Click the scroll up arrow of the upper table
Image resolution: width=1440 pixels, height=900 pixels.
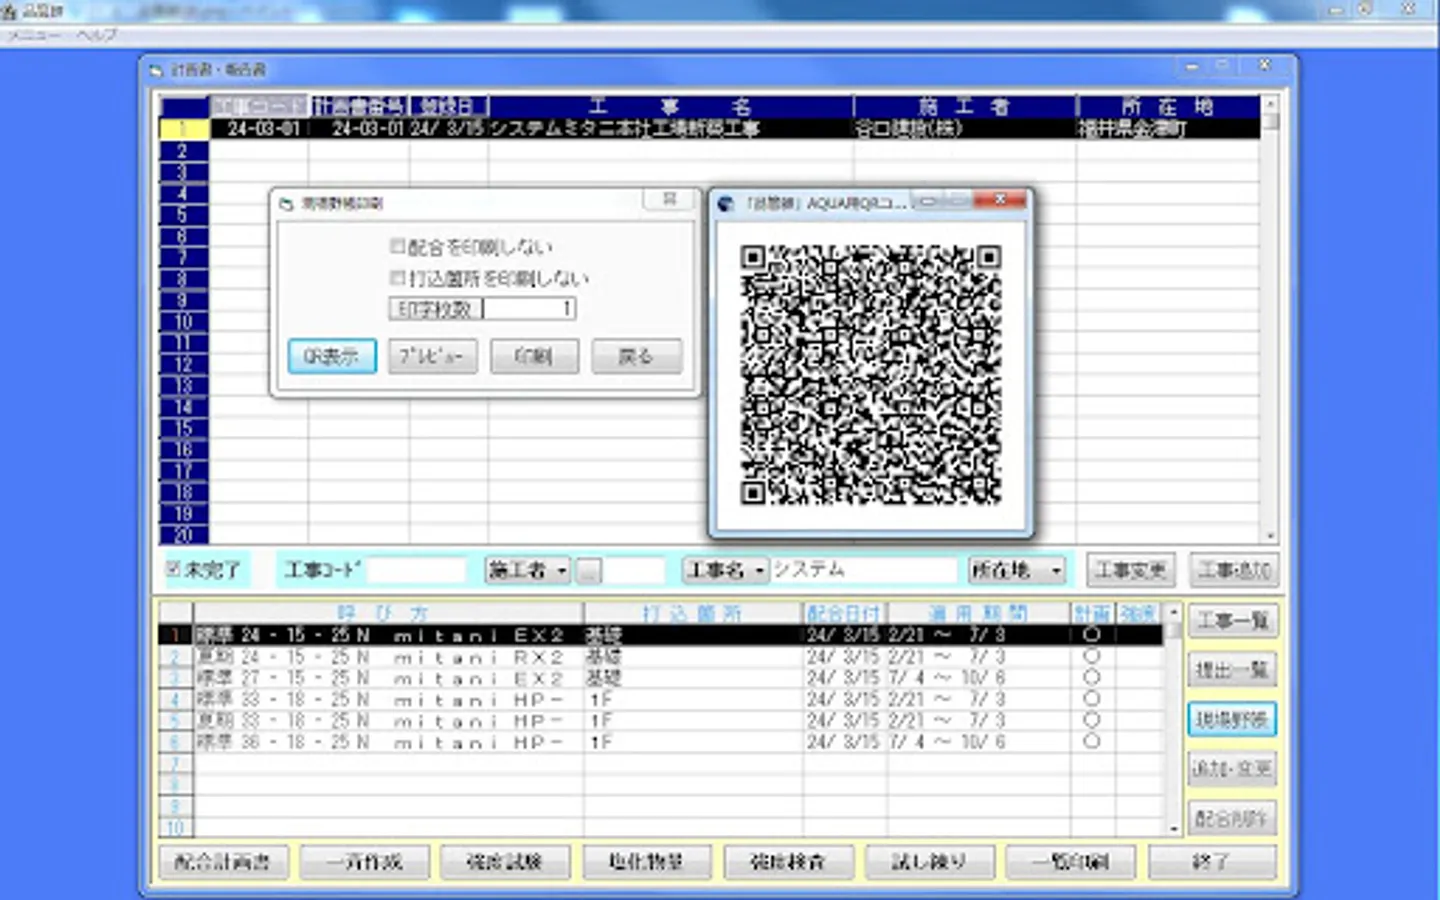[x=1271, y=104]
